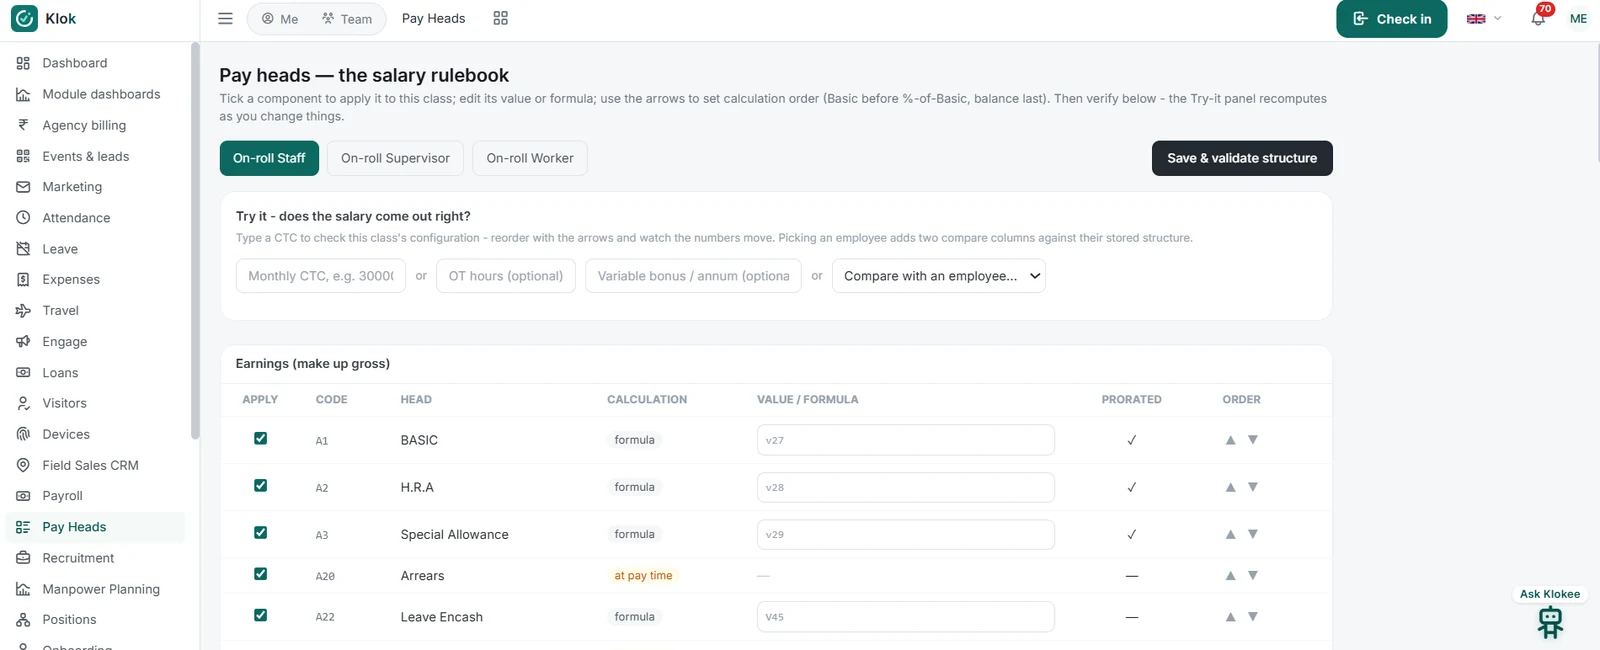The image size is (1600, 650).
Task: Uncheck the H.R.A apply checkbox
Action: 260,485
